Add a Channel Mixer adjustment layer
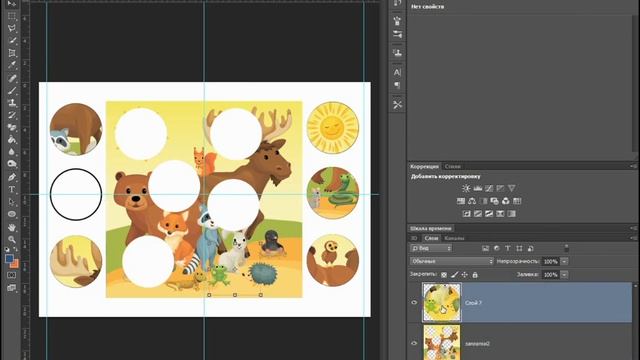This screenshot has width=640, height=360. click(506, 201)
